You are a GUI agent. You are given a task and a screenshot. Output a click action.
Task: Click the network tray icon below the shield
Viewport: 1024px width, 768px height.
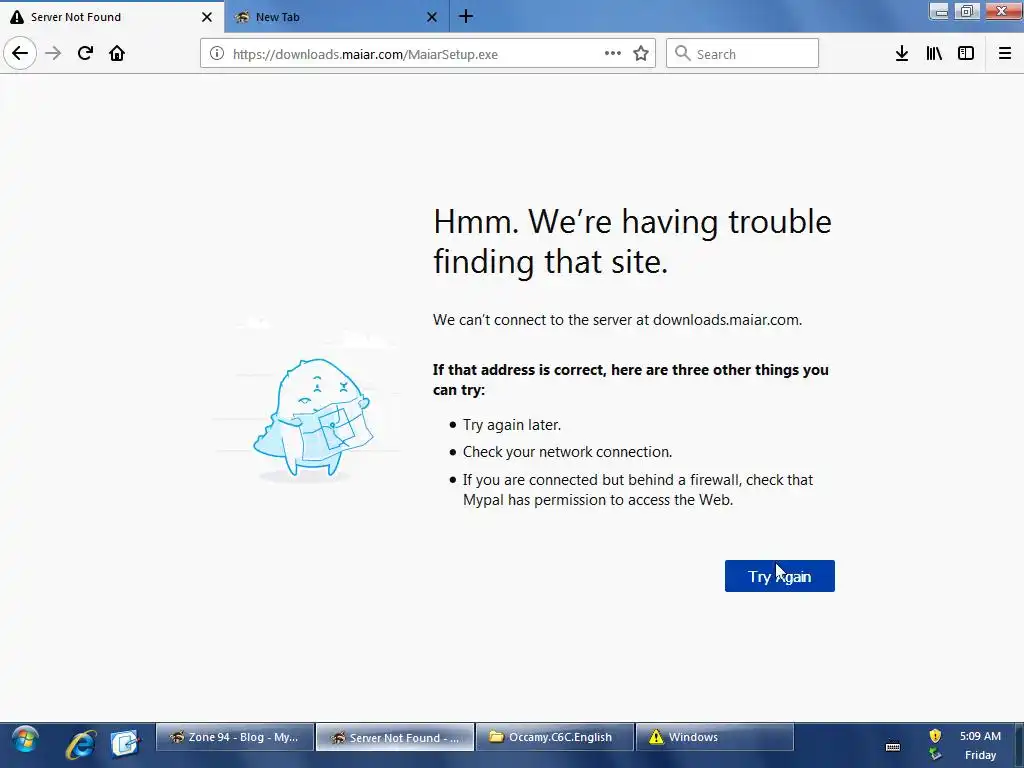(x=935, y=754)
